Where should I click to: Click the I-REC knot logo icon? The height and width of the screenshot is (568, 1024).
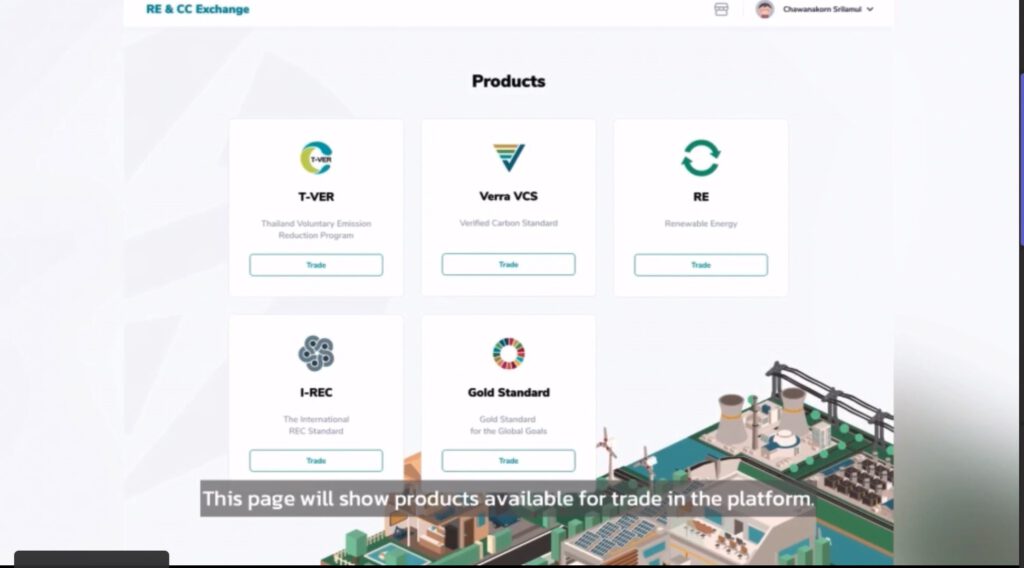tap(316, 353)
